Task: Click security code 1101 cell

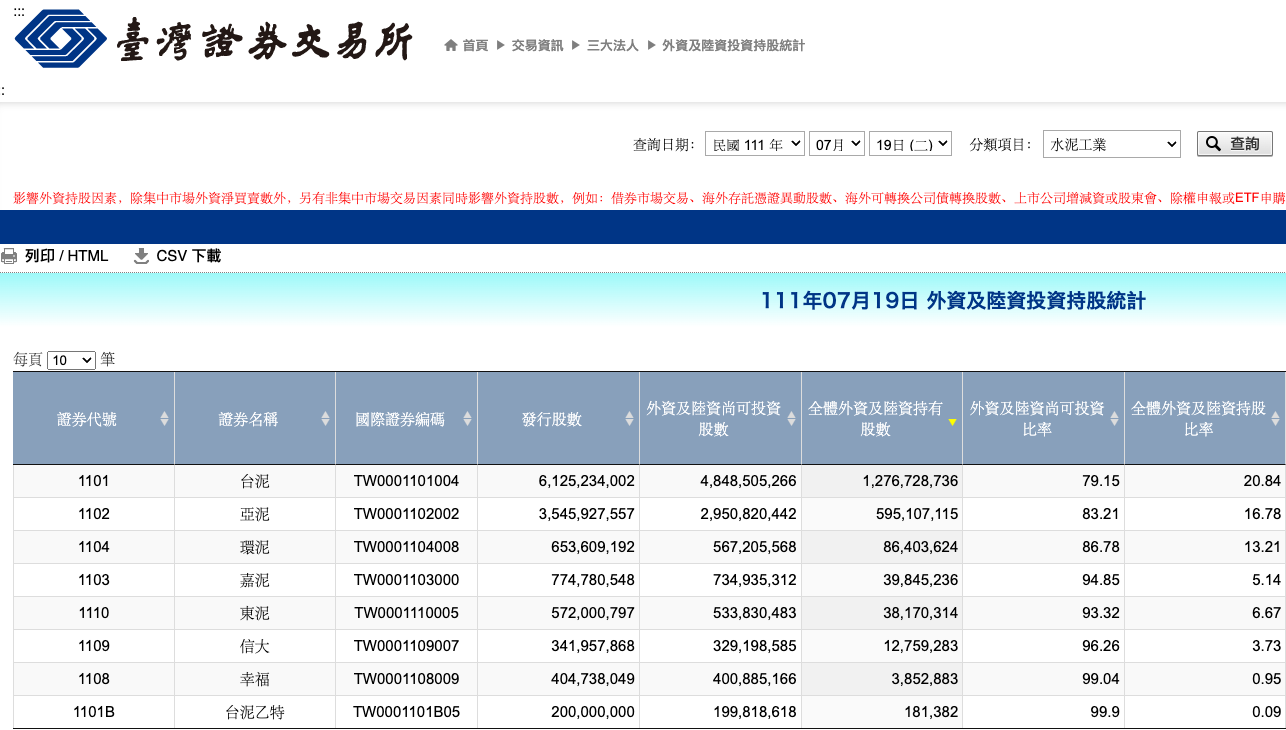Action: 94,481
